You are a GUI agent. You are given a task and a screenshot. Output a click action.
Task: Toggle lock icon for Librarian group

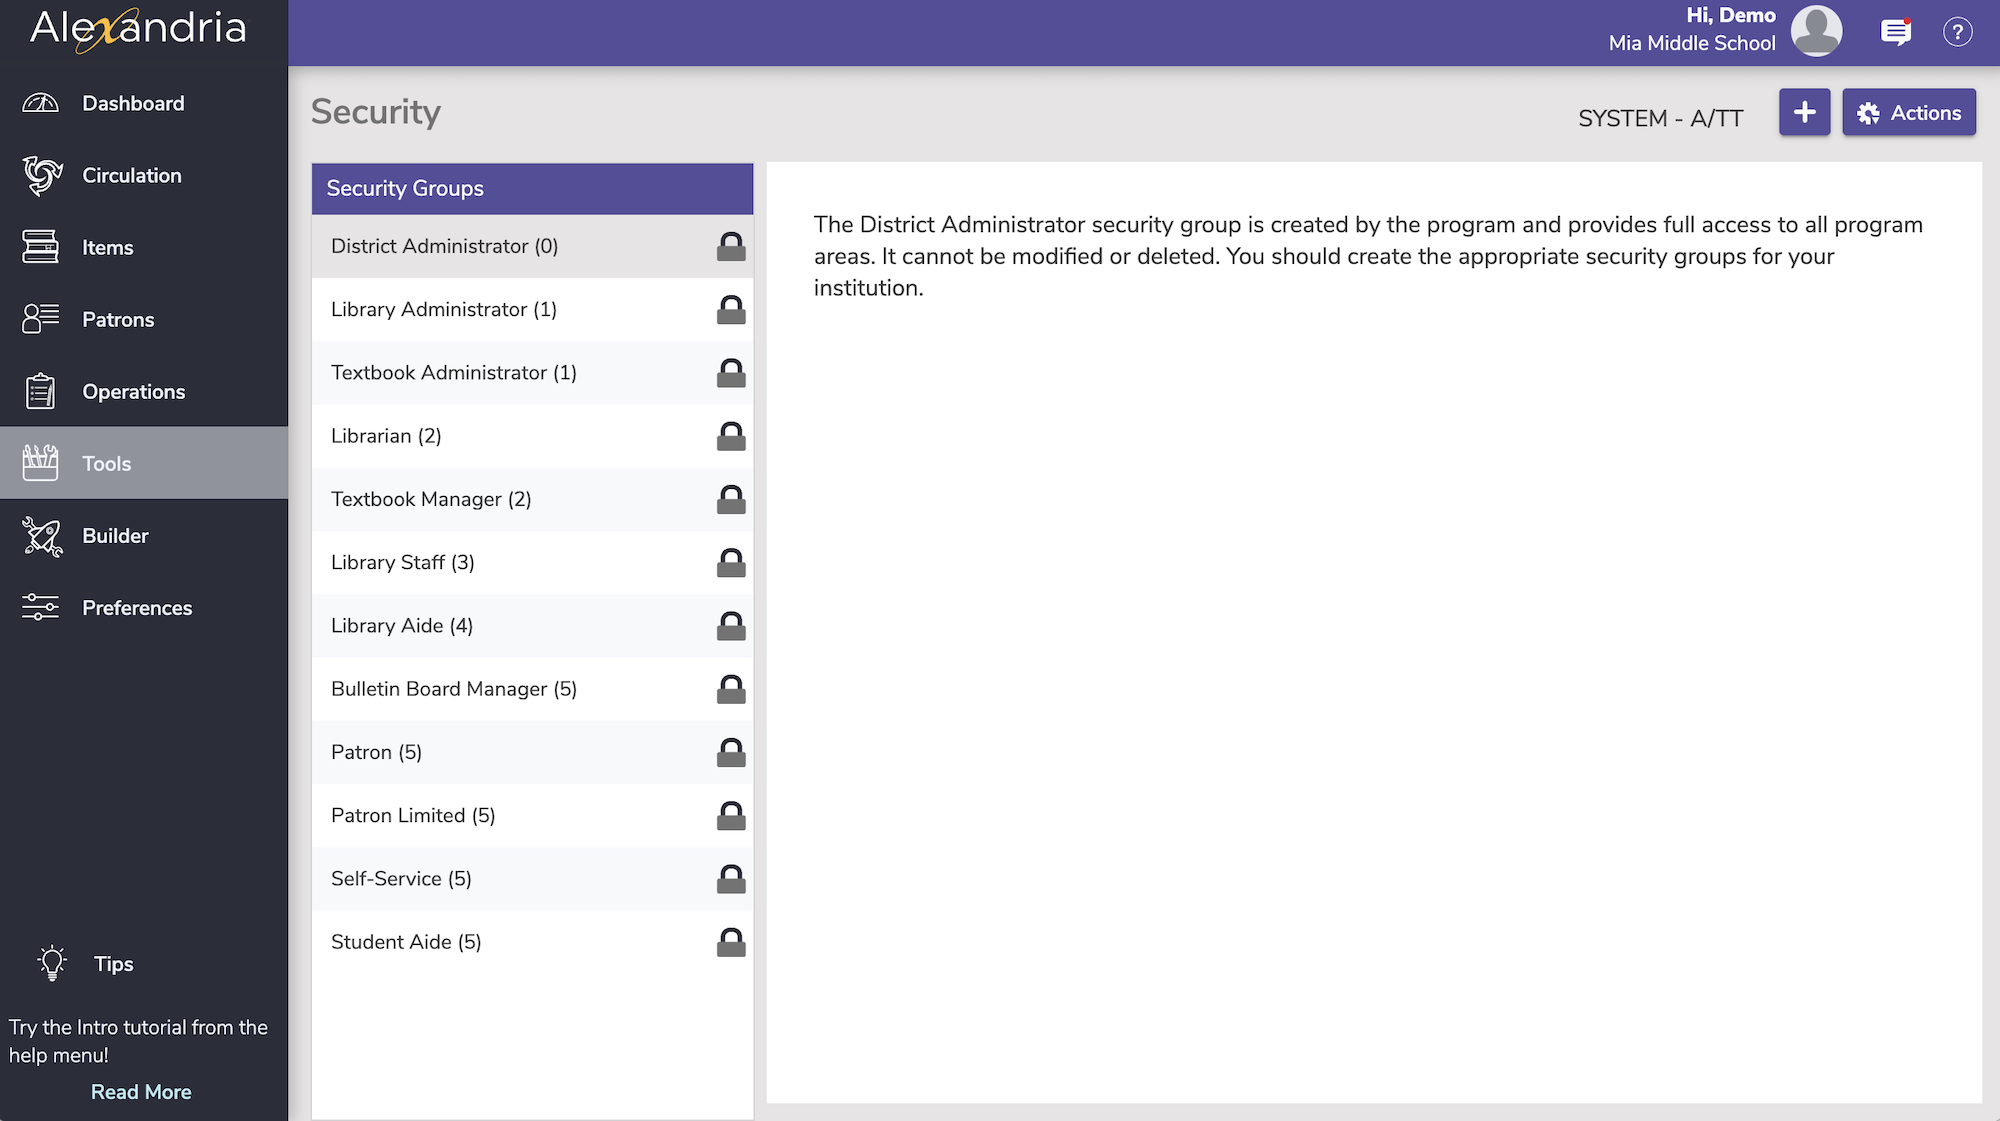point(731,436)
